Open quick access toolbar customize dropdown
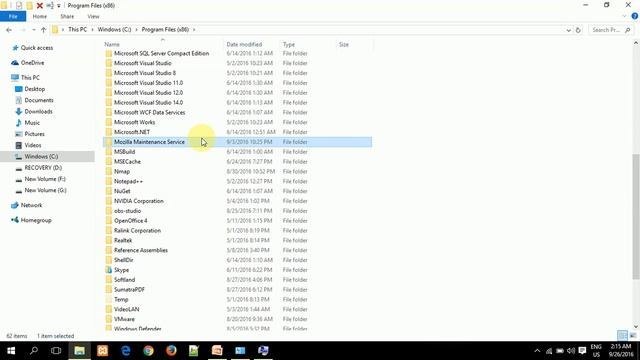Screen dimensions: 640x360 click(58, 6)
